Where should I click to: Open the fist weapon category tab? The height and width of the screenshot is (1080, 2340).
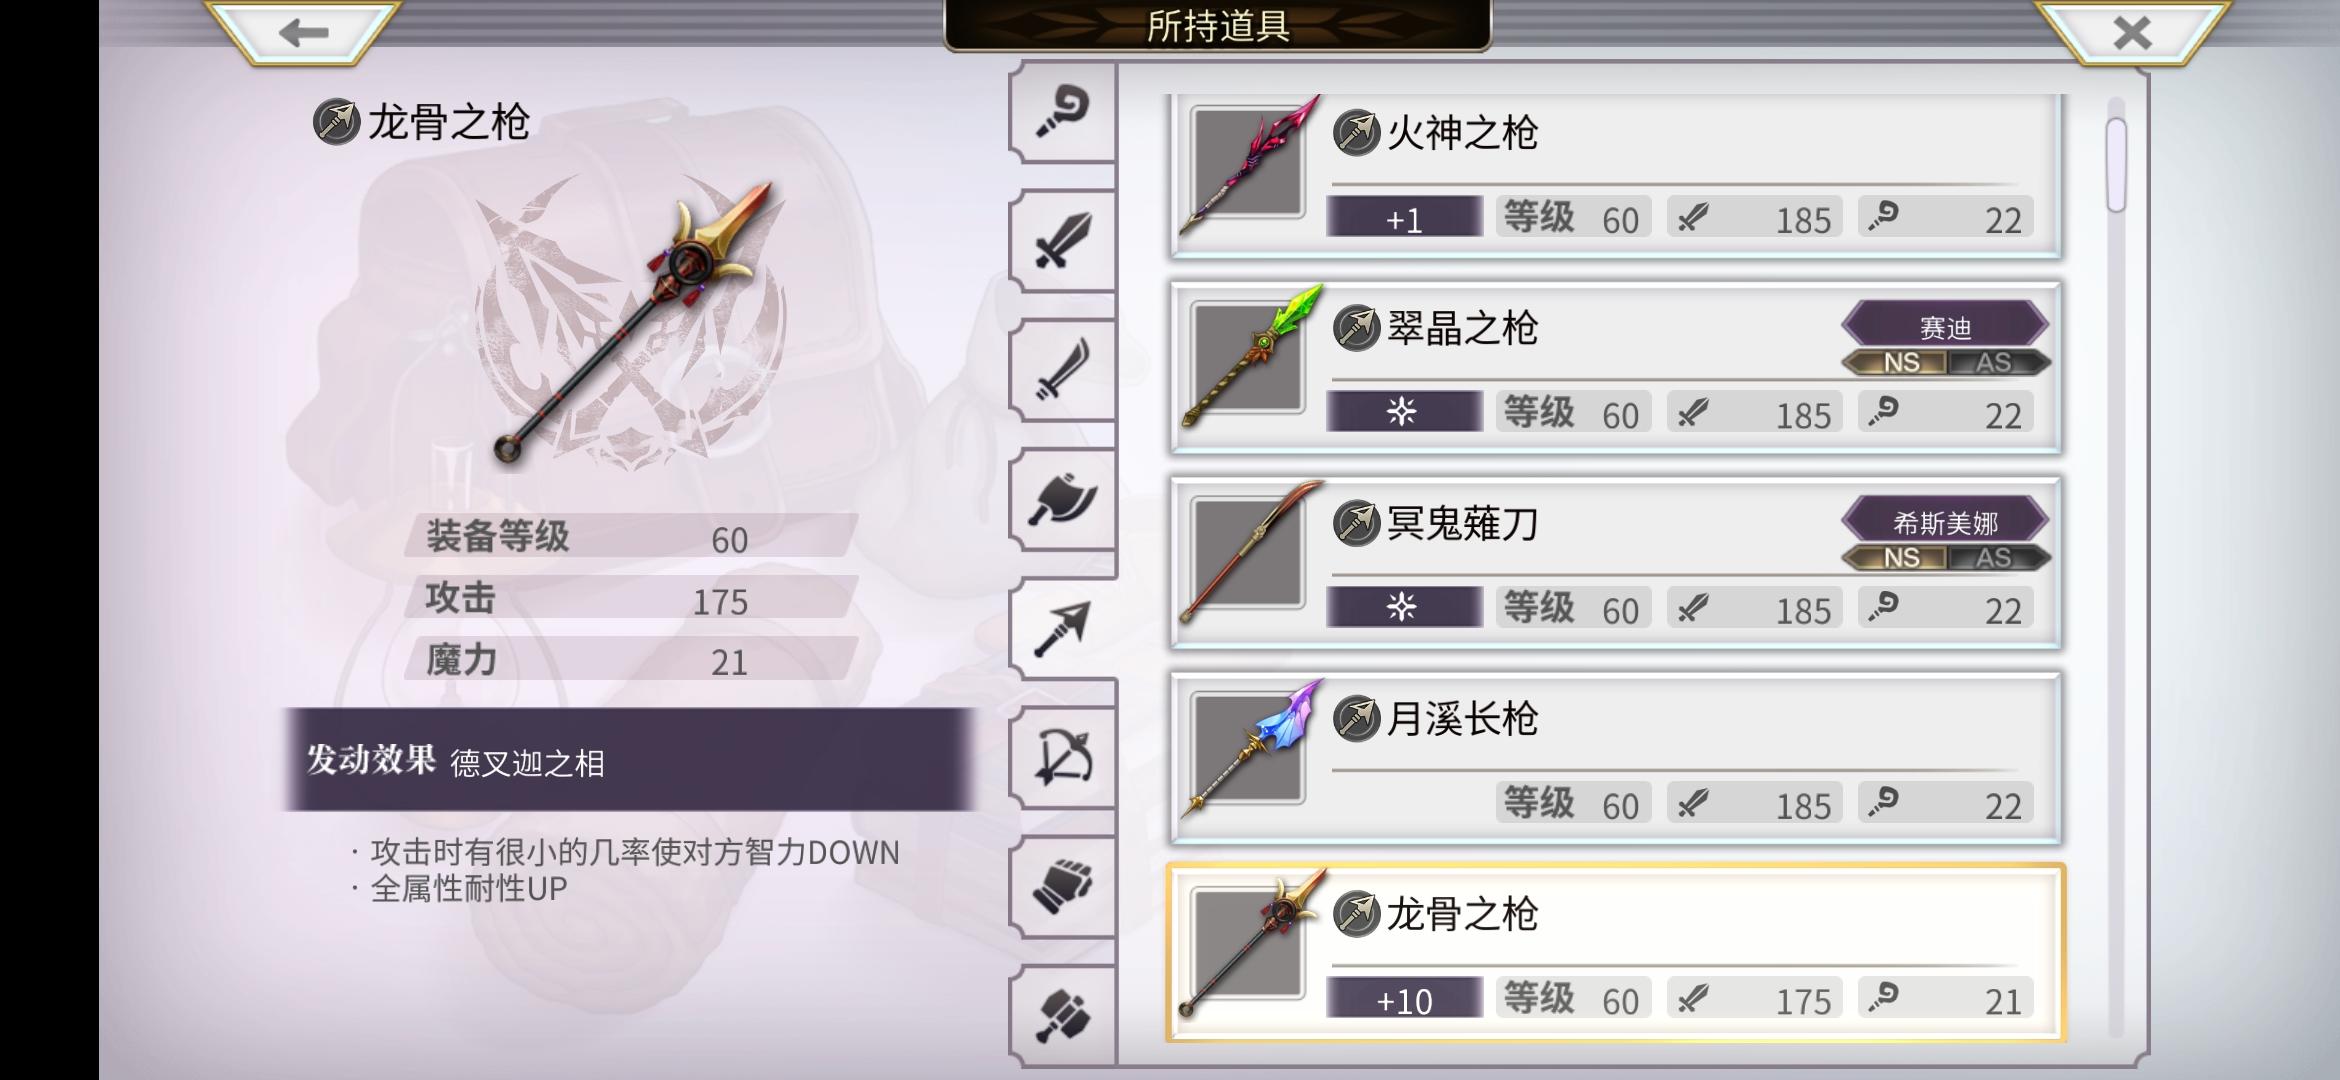1062,886
